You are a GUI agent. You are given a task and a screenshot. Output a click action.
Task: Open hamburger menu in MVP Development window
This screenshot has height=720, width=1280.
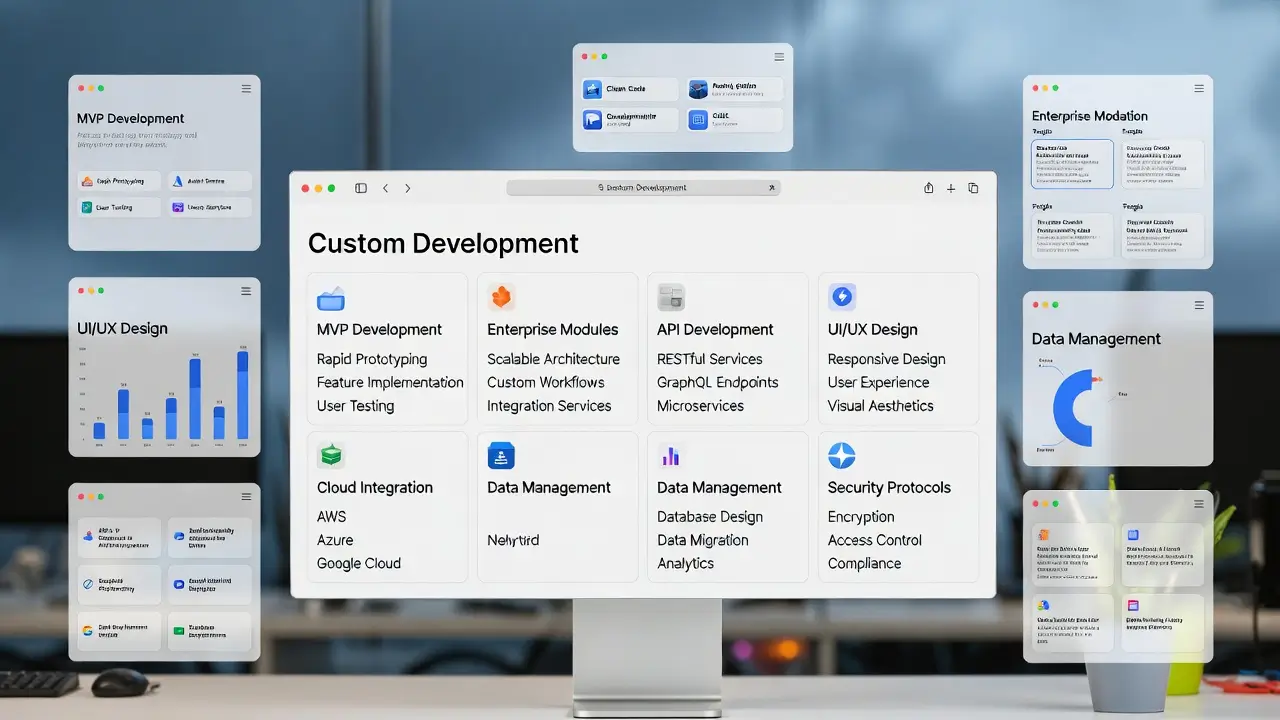pyautogui.click(x=246, y=89)
